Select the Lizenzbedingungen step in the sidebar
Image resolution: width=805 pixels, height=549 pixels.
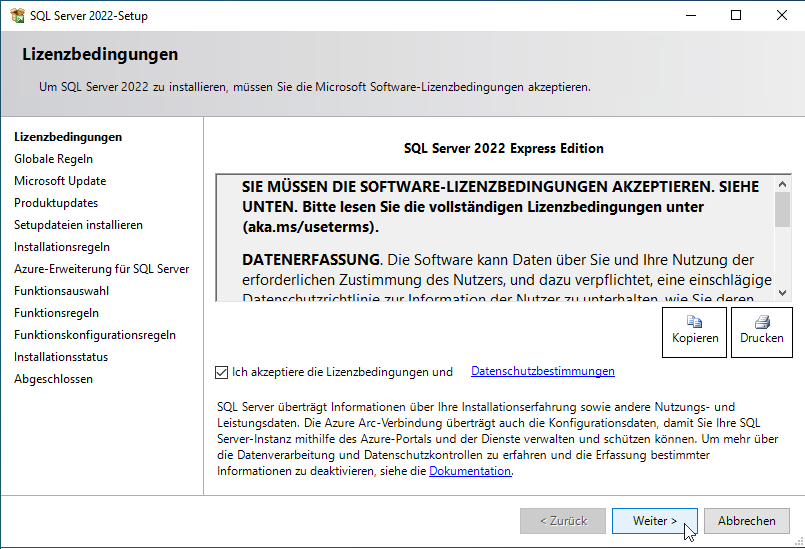68,137
